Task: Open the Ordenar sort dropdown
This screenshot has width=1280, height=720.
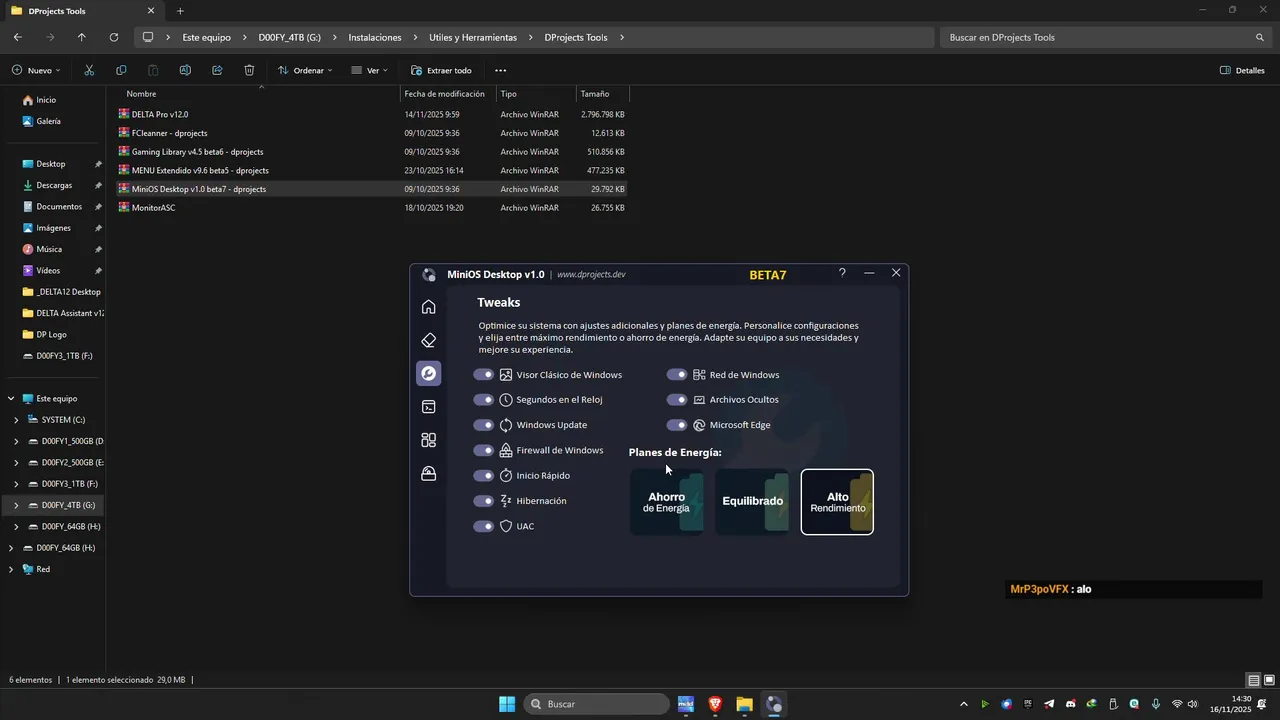Action: click(304, 70)
